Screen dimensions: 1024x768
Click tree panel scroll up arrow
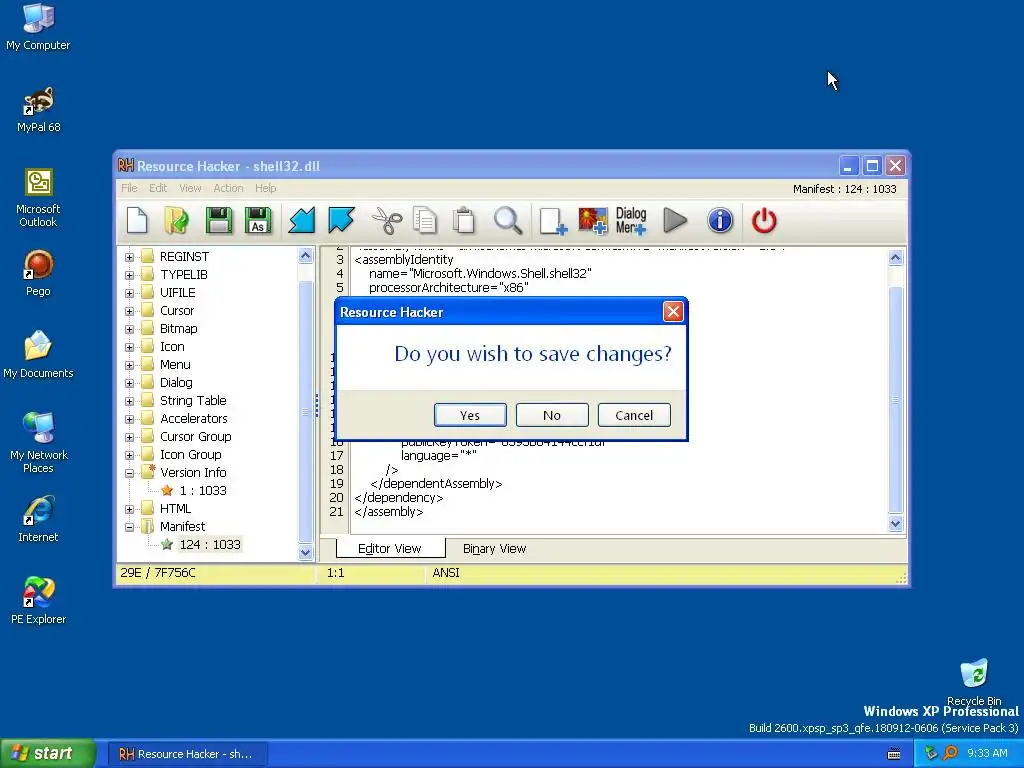[305, 256]
